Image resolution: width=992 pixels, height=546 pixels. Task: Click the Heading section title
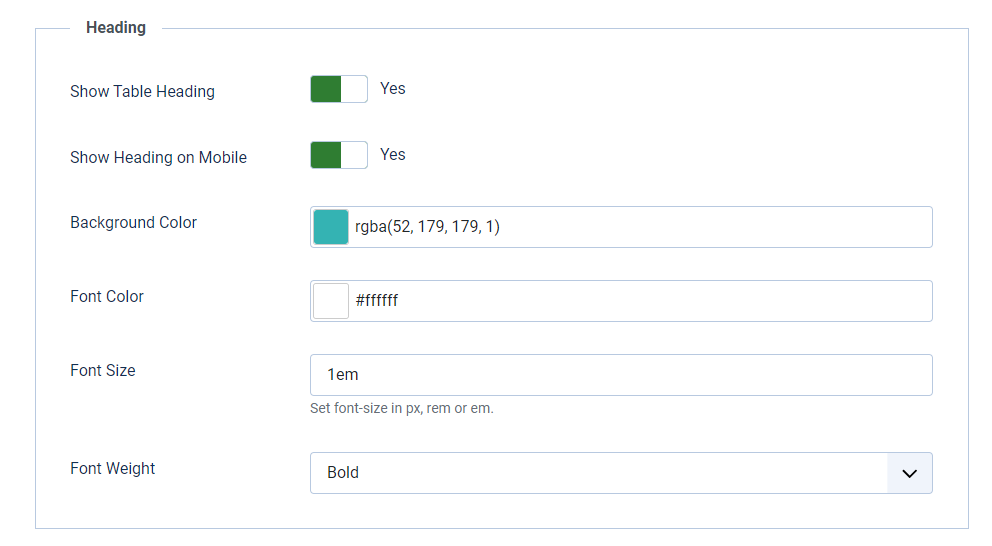click(x=116, y=27)
